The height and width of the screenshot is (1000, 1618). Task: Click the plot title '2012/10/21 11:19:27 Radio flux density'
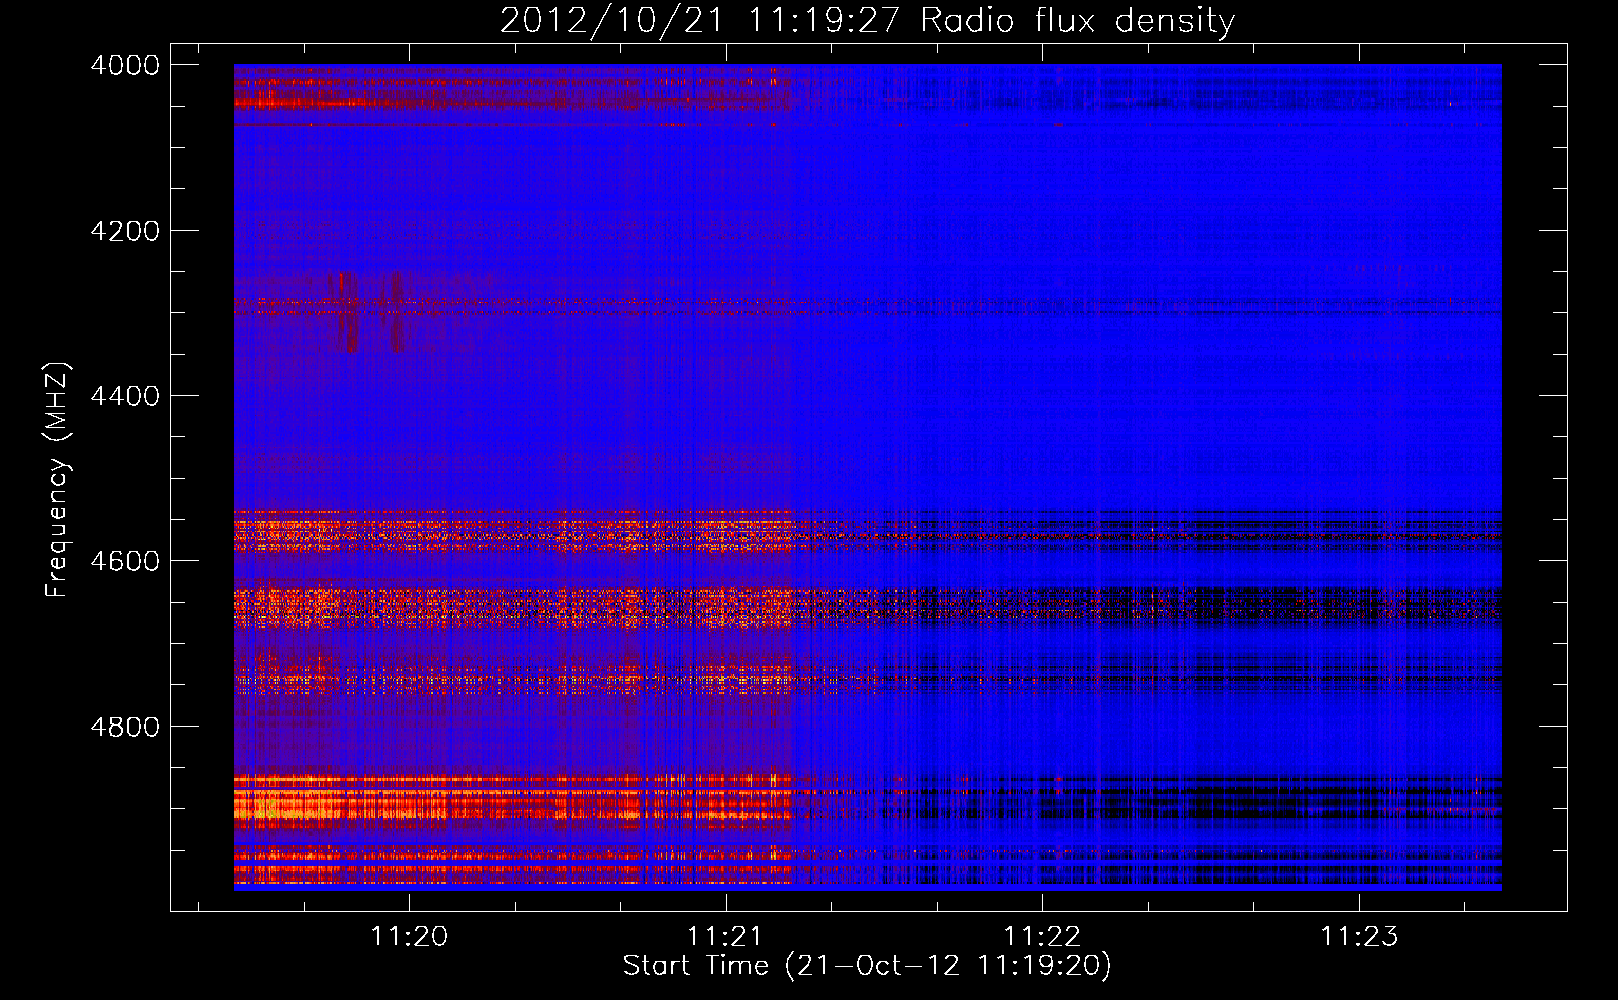tap(867, 20)
